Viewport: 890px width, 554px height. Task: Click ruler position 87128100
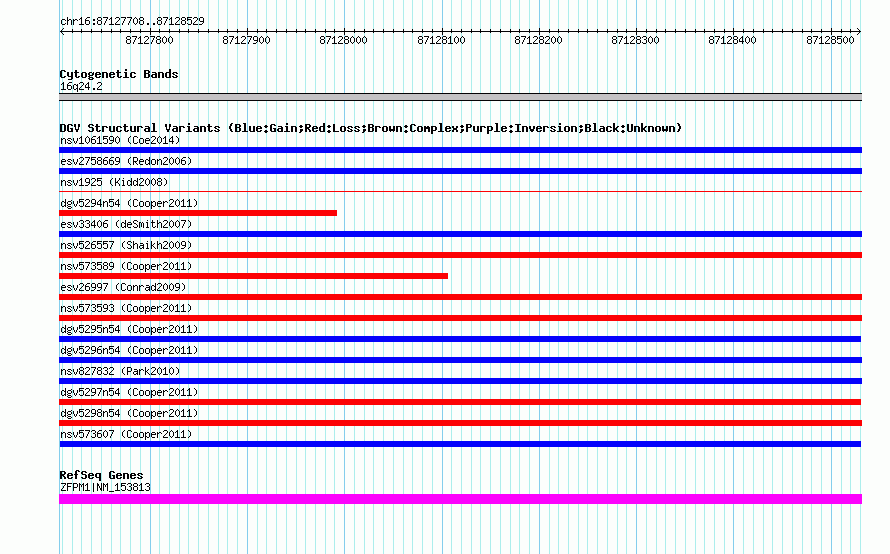click(441, 40)
